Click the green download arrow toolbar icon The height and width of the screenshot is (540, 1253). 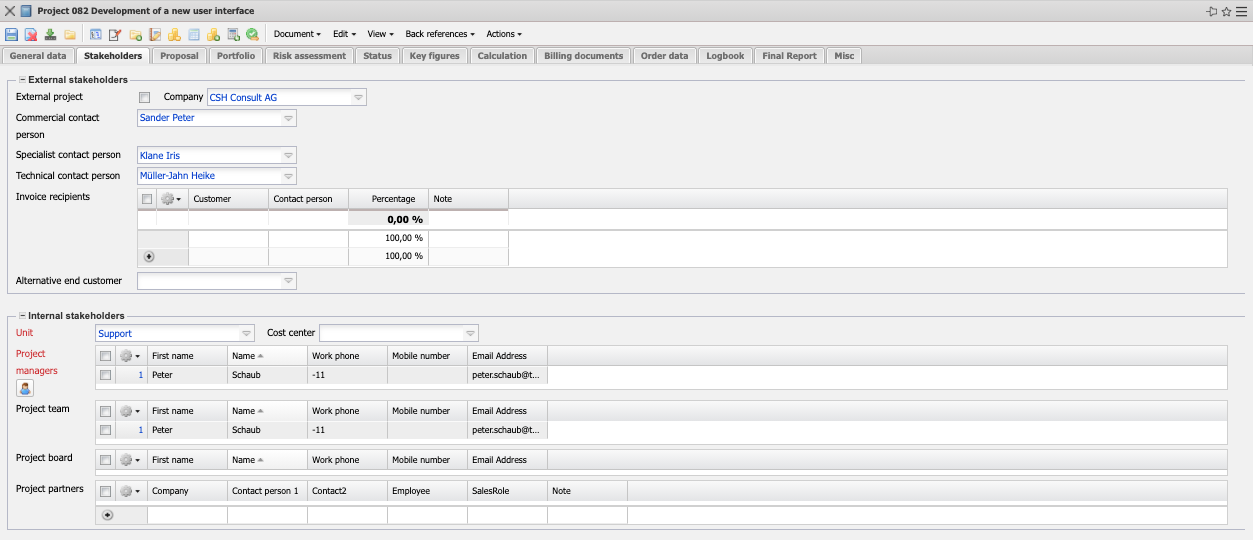tap(50, 34)
